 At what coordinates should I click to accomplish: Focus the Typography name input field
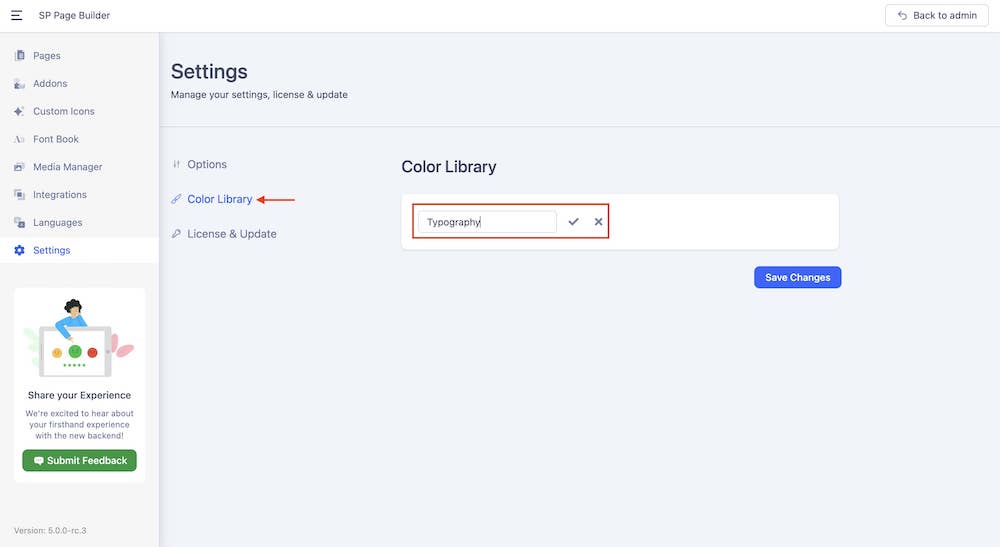click(487, 222)
